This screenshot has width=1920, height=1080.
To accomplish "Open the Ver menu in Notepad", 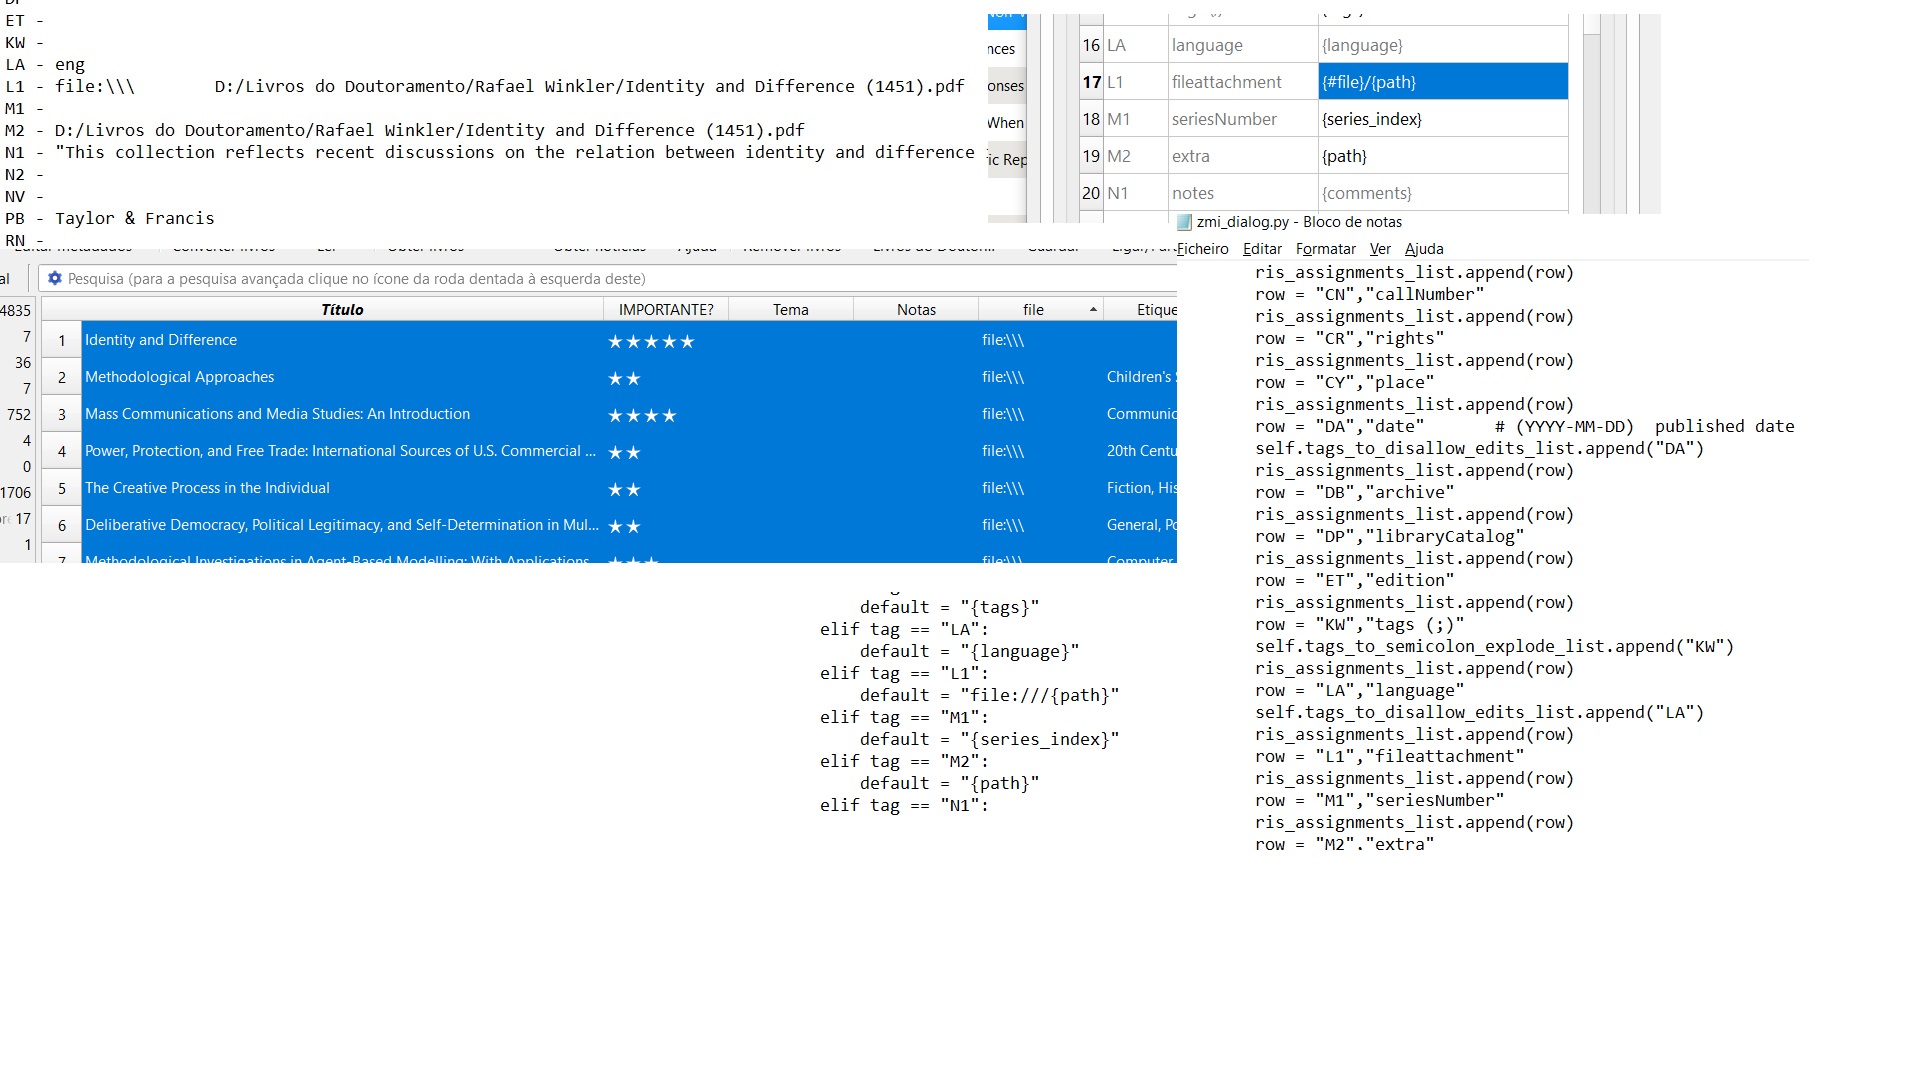I will (x=1380, y=249).
